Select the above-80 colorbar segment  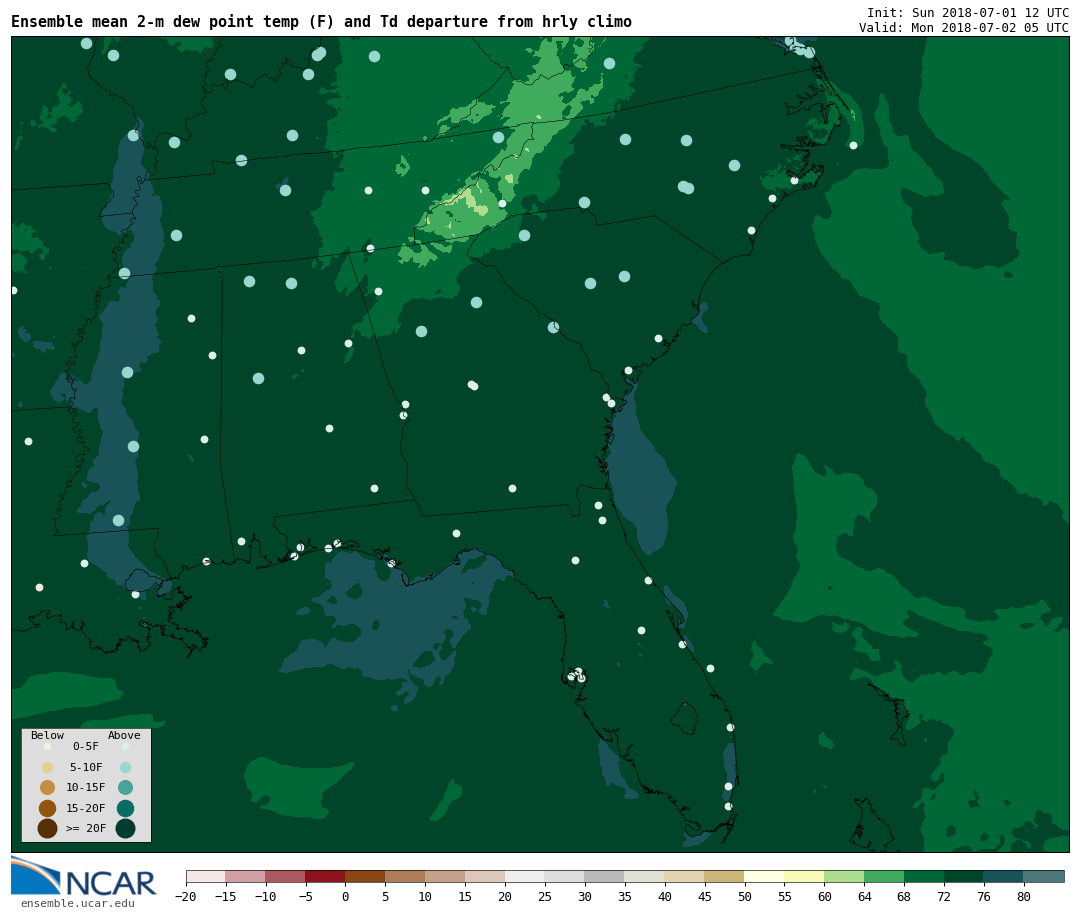1044,877
